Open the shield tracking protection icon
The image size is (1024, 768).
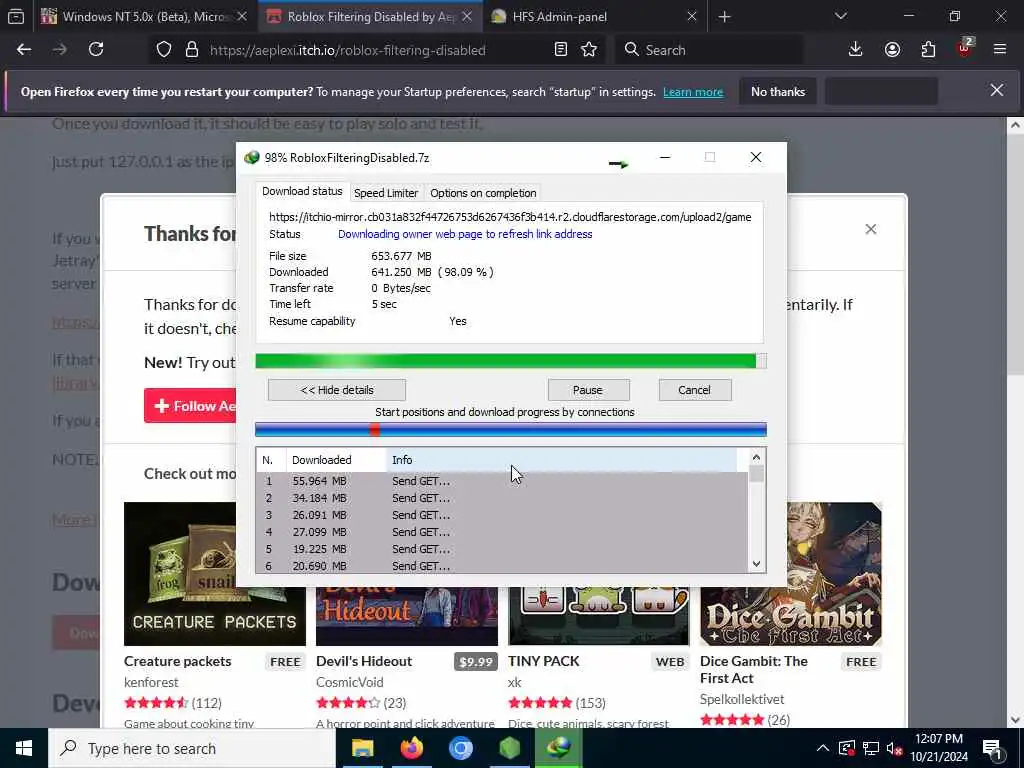coord(164,50)
